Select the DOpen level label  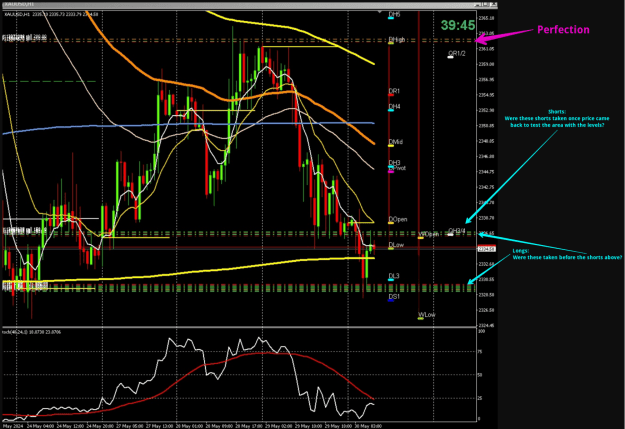click(x=398, y=219)
